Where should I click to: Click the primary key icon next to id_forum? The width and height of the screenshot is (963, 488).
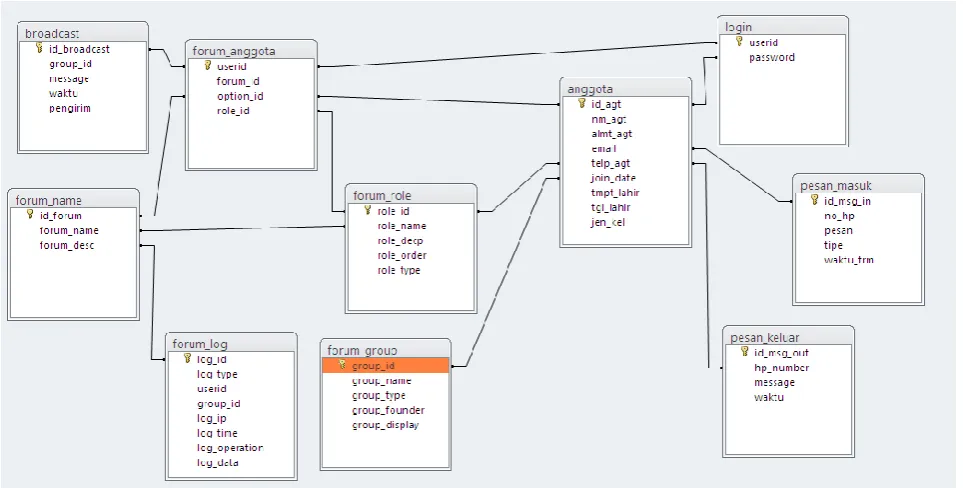[29, 214]
